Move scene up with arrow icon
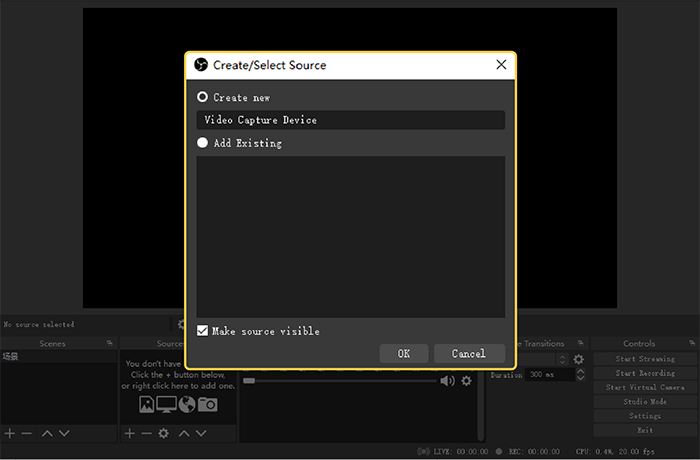Viewport: 700px width, 460px height. pyautogui.click(x=46, y=433)
